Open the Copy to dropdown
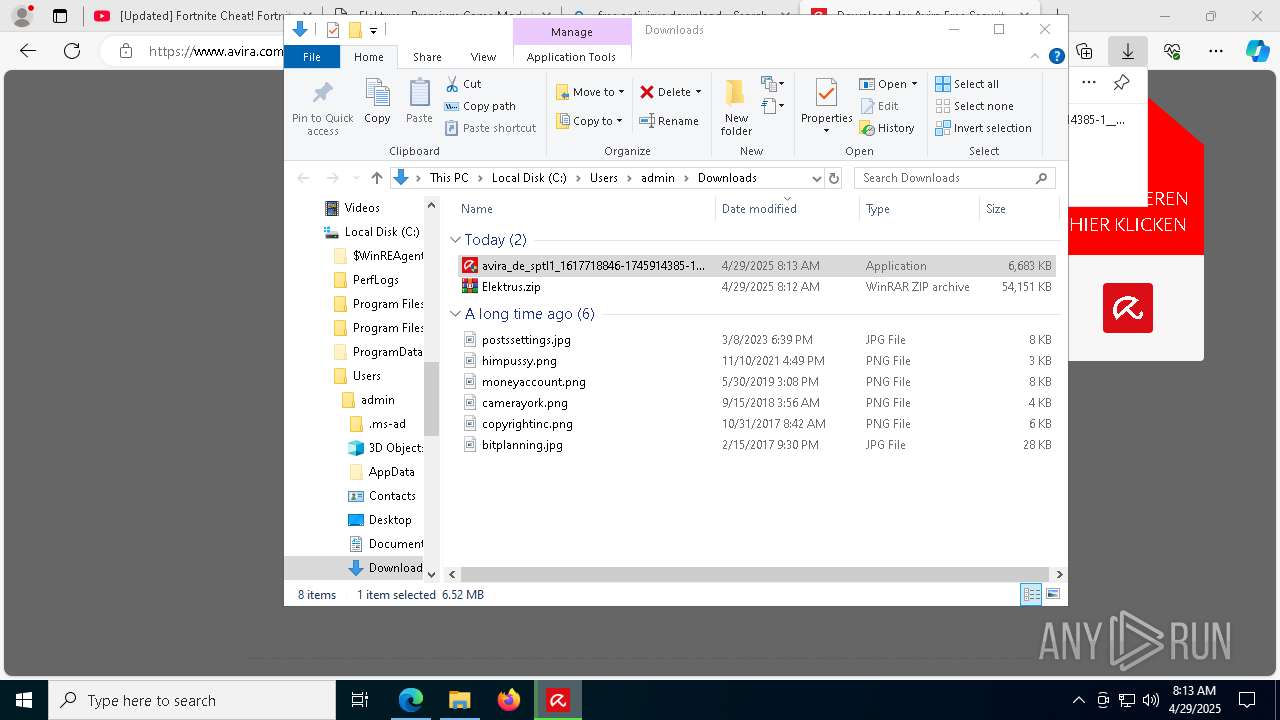Screen dimensions: 1280x720 tap(589, 121)
